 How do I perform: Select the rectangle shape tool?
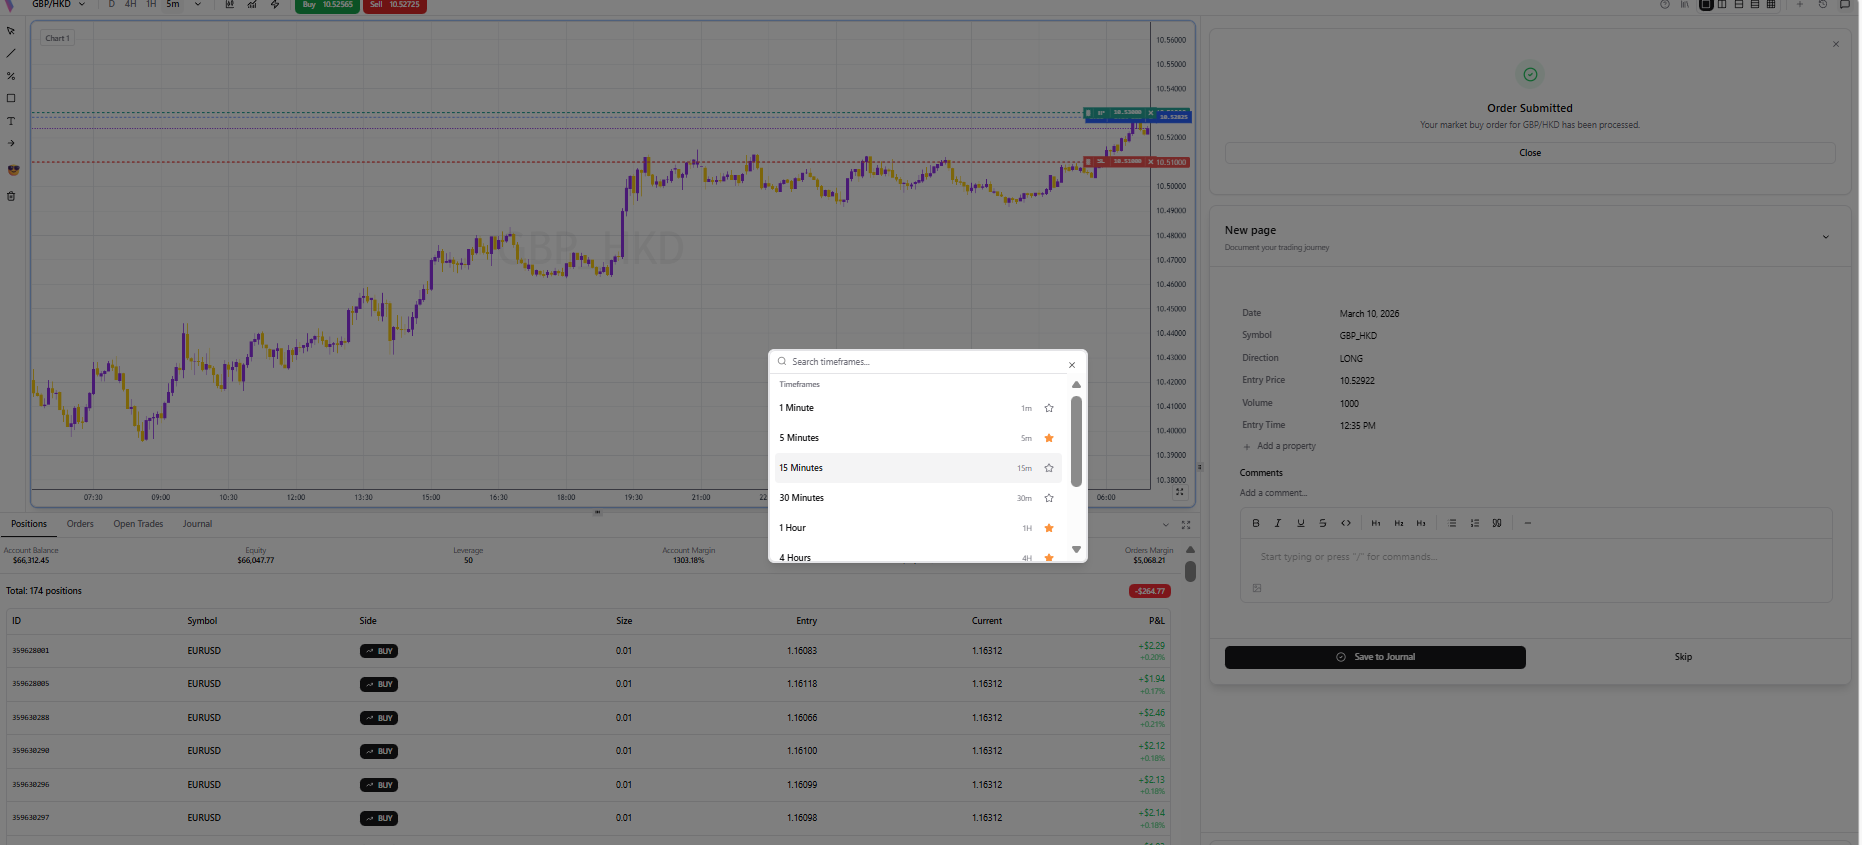11,98
